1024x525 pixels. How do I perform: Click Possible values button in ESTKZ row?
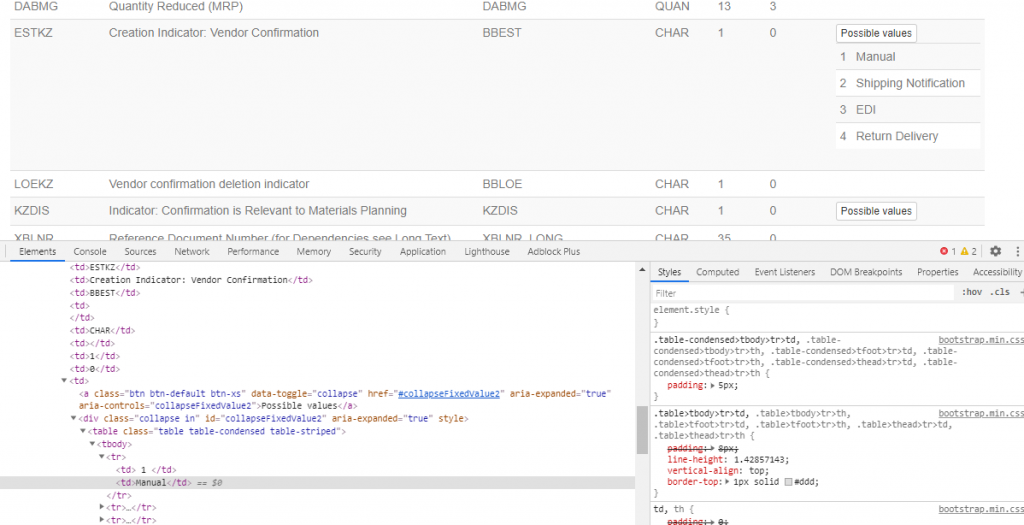(876, 33)
